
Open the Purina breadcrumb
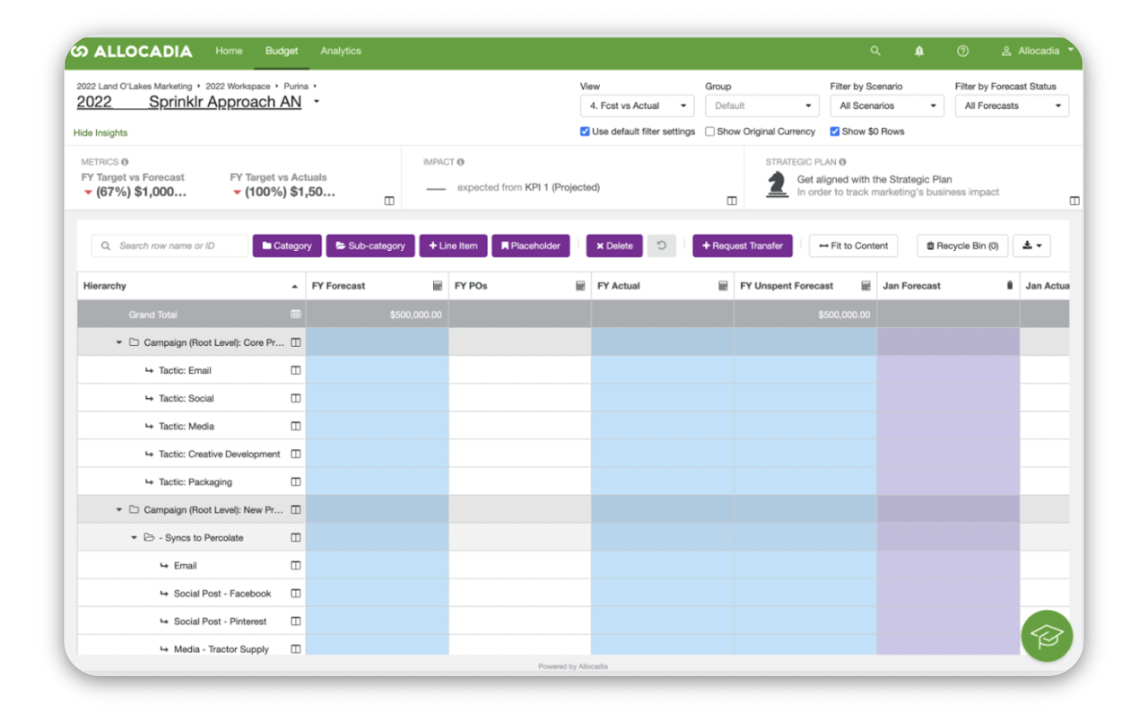pos(296,86)
